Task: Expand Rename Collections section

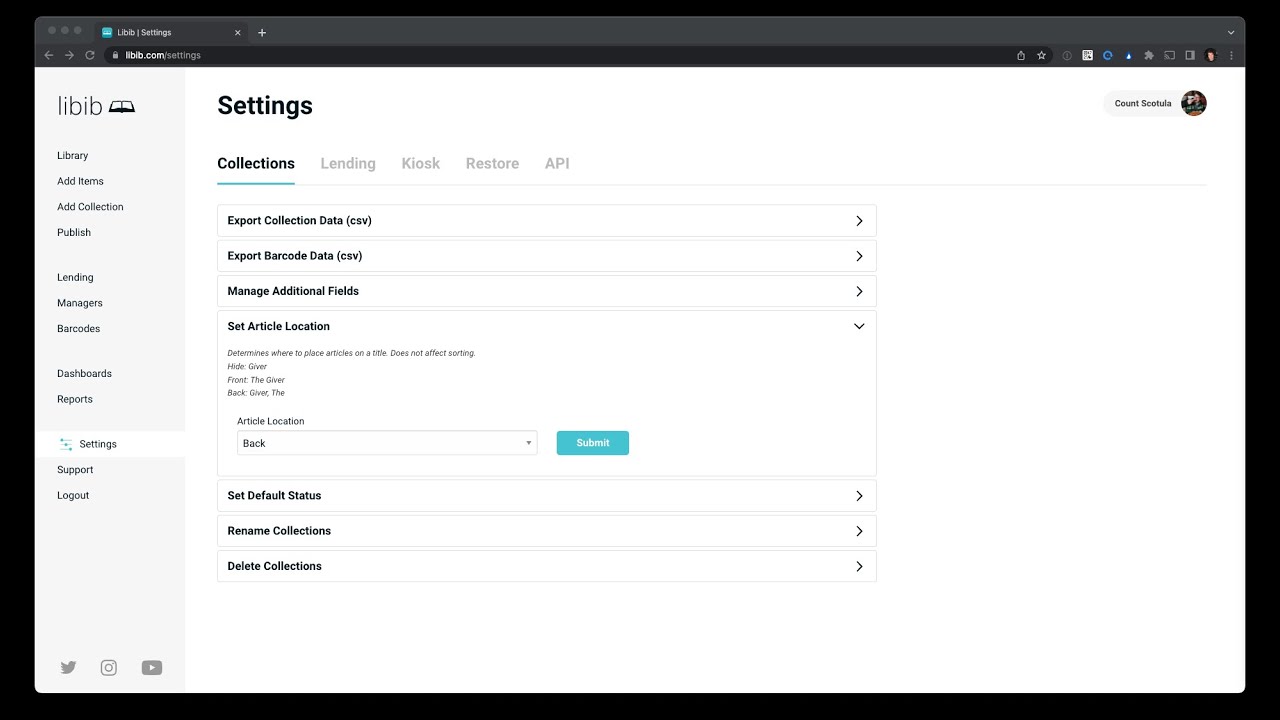Action: pyautogui.click(x=547, y=531)
